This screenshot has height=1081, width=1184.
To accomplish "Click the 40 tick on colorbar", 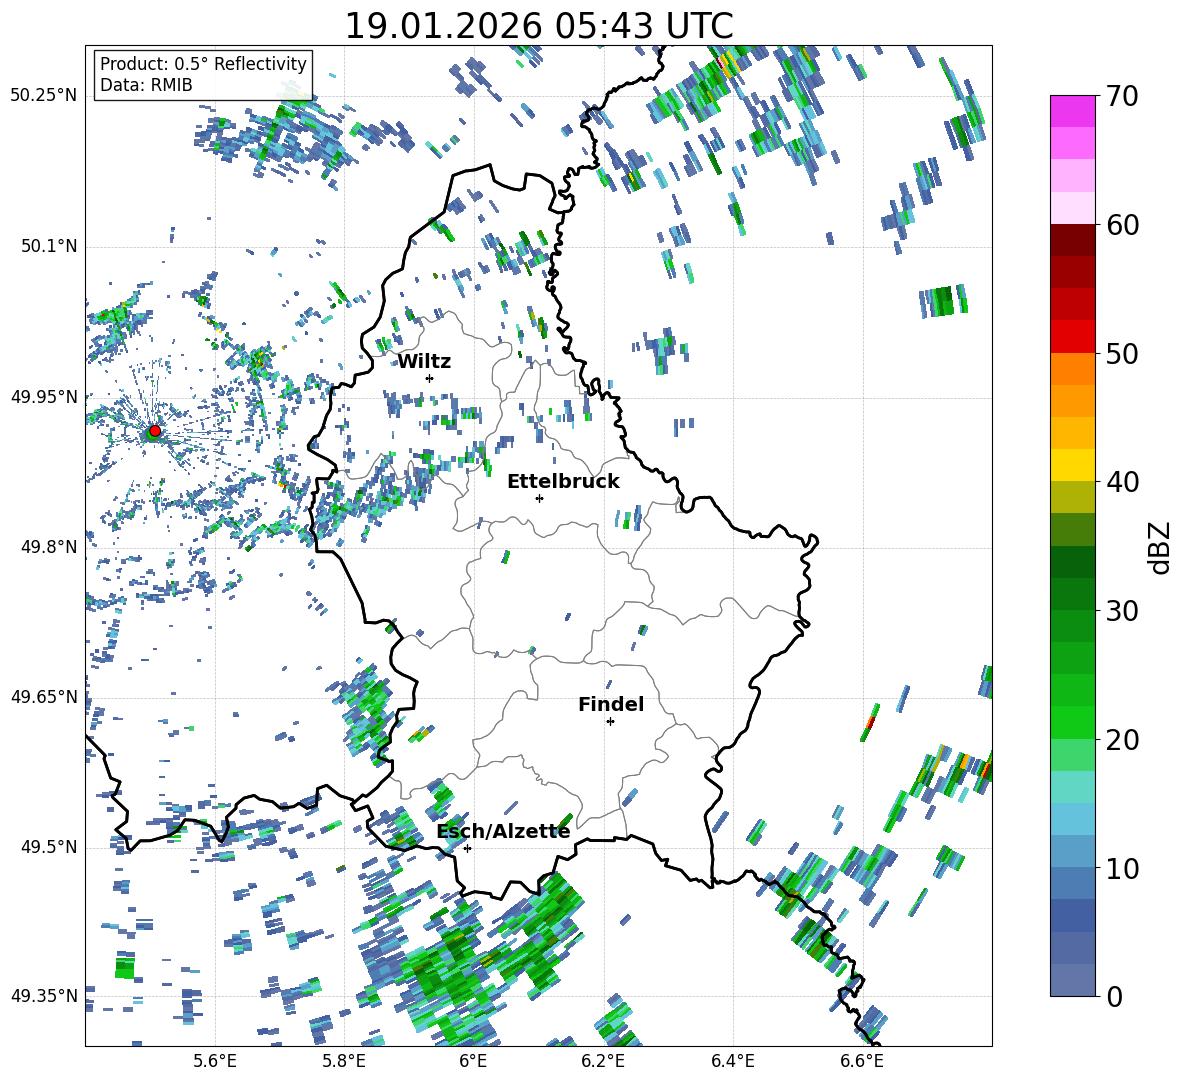I will (x=1122, y=482).
